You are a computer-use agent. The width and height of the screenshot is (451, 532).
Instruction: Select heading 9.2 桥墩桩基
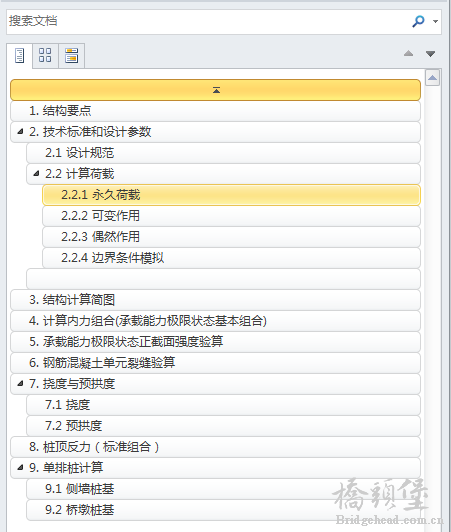pyautogui.click(x=223, y=510)
